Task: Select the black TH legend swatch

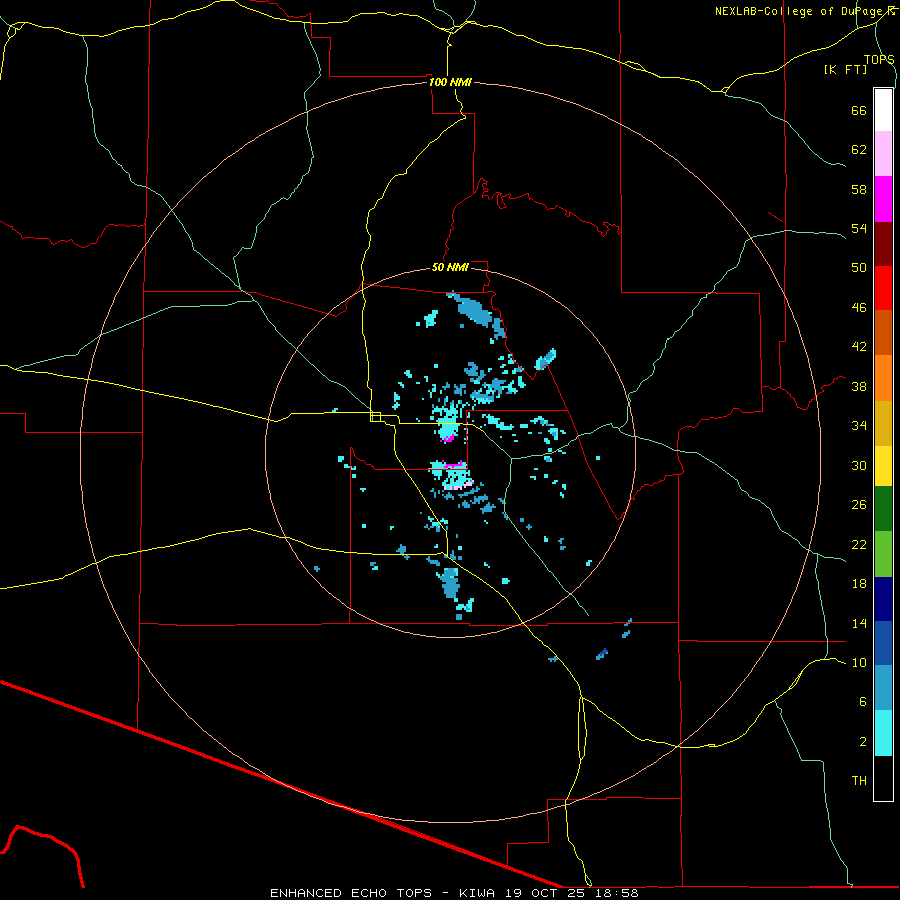Action: coord(883,778)
